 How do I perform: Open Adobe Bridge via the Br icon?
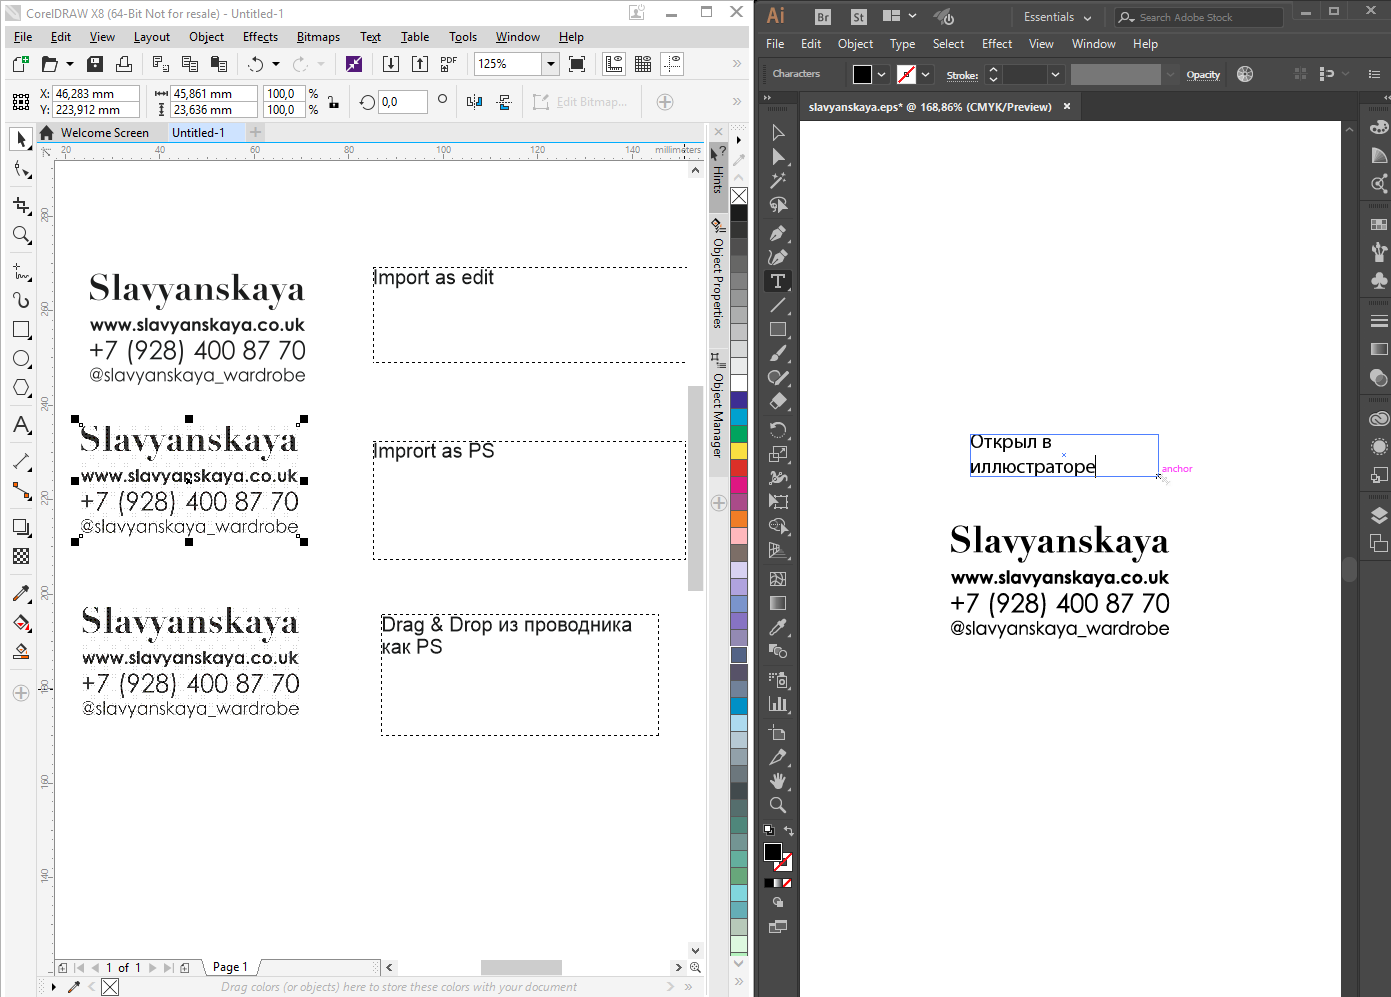click(x=823, y=17)
